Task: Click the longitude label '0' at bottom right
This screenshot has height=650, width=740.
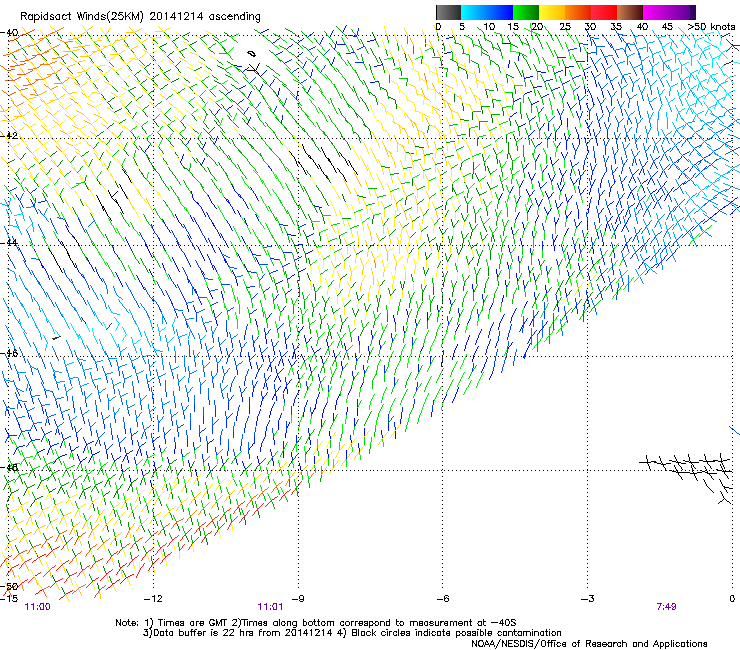Action: click(732, 598)
